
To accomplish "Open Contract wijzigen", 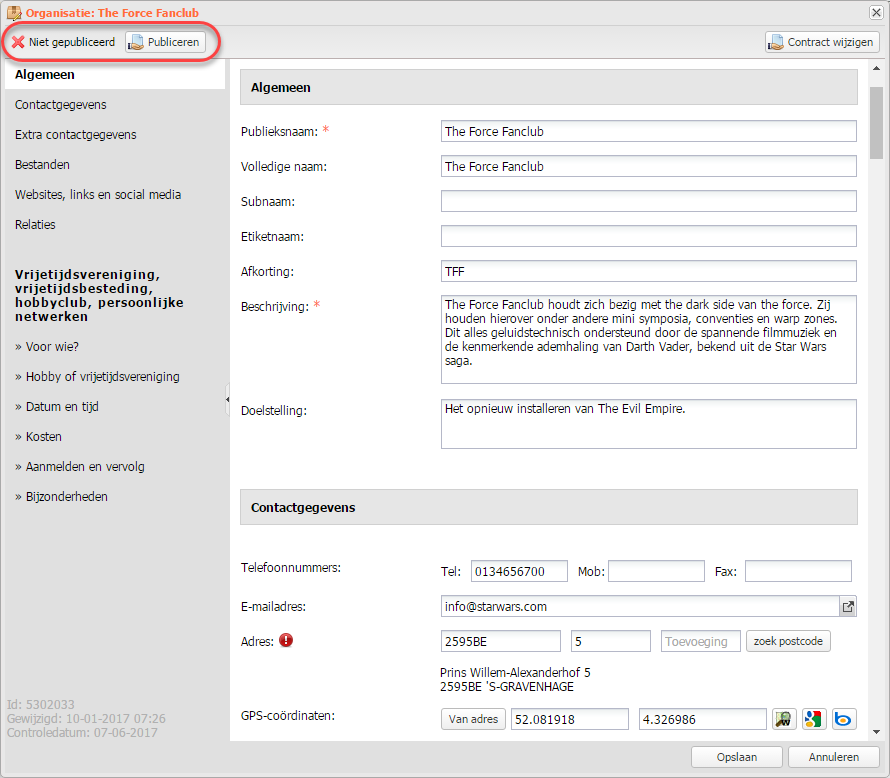I will pyautogui.click(x=822, y=42).
